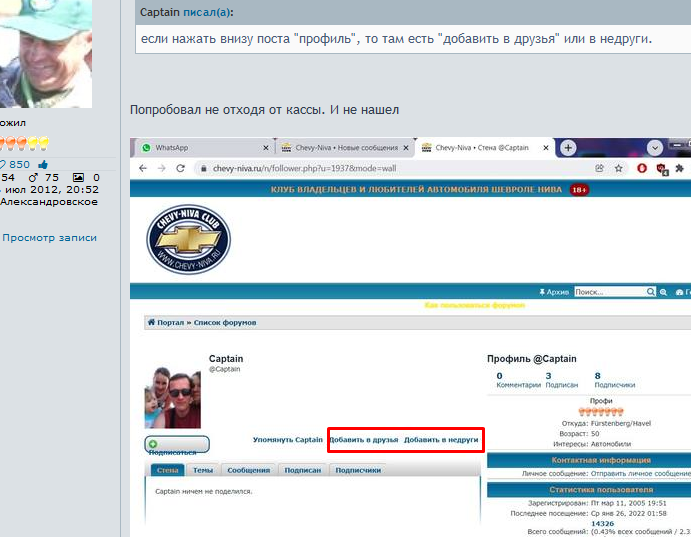691x537 pixels.
Task: Close the WhatsApp tab
Action: pyautogui.click(x=266, y=148)
